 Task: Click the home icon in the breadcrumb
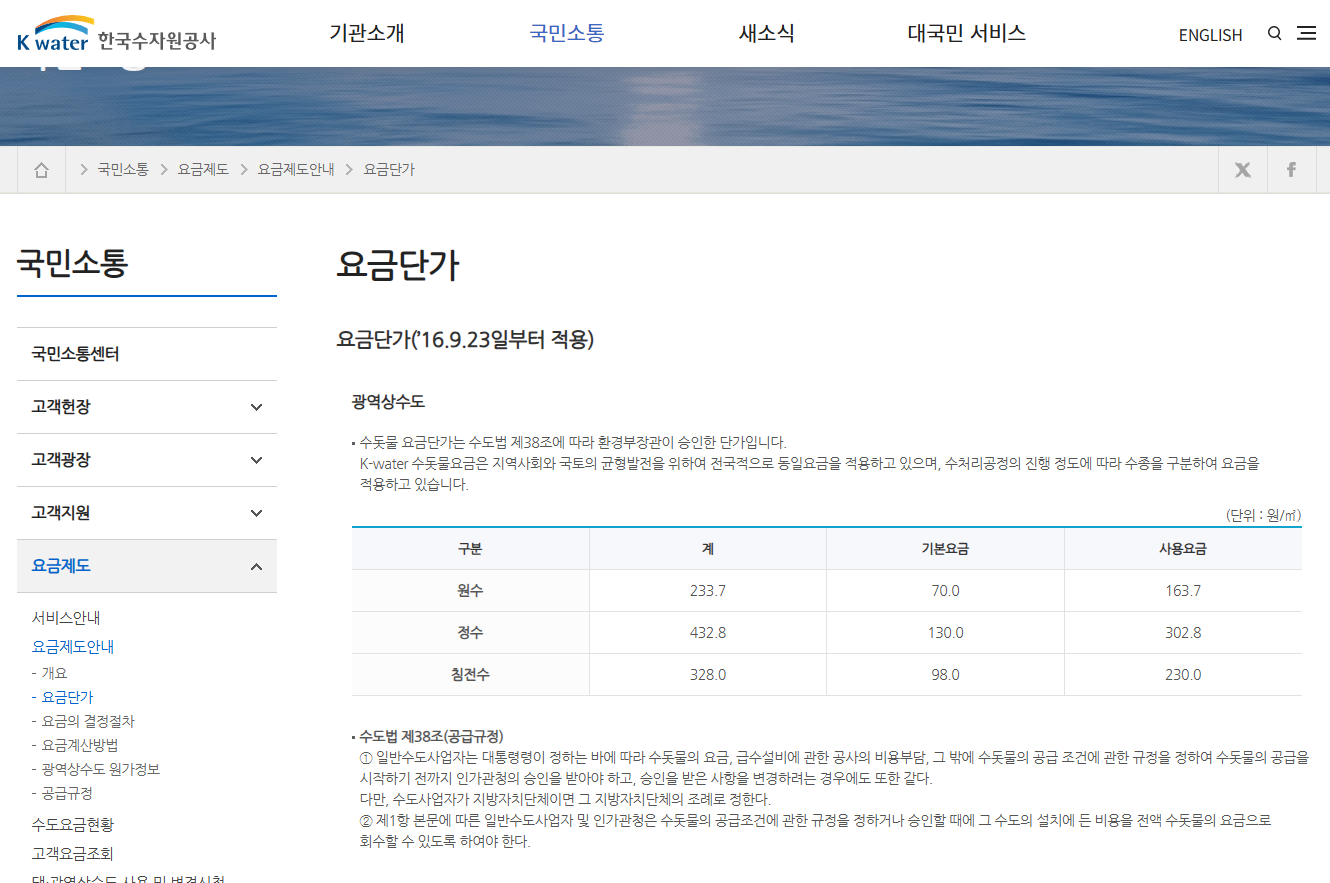(x=41, y=169)
